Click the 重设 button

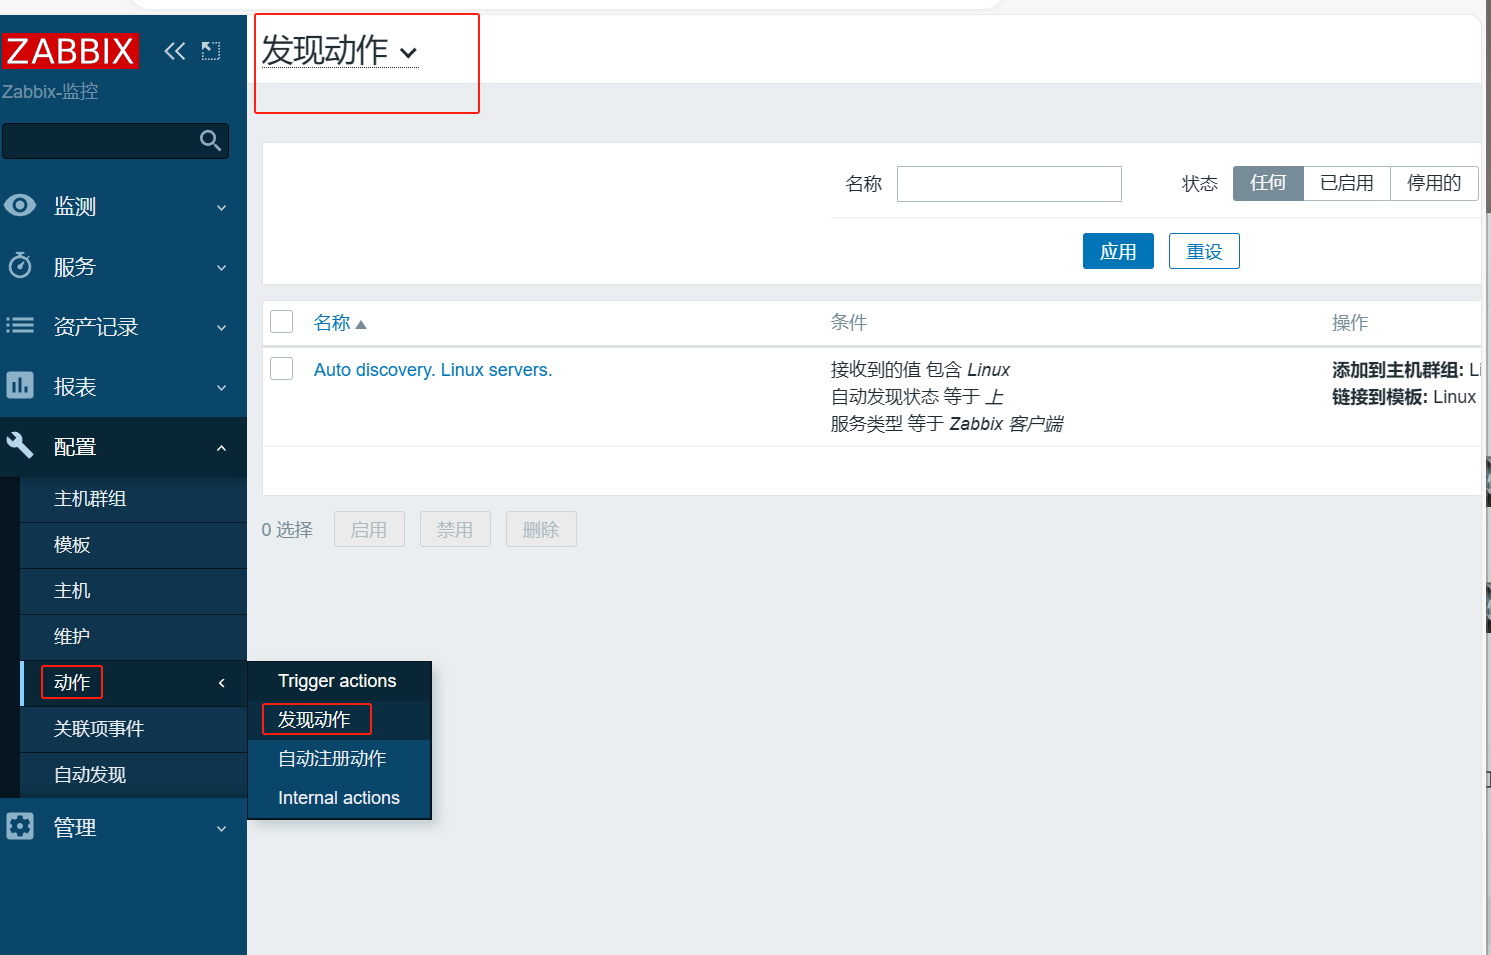1204,251
